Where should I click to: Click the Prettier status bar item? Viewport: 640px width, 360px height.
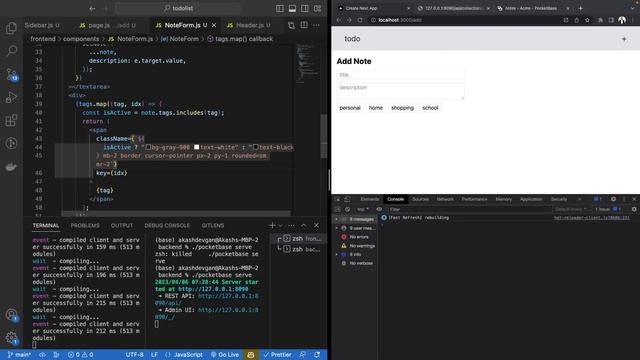tap(277, 355)
